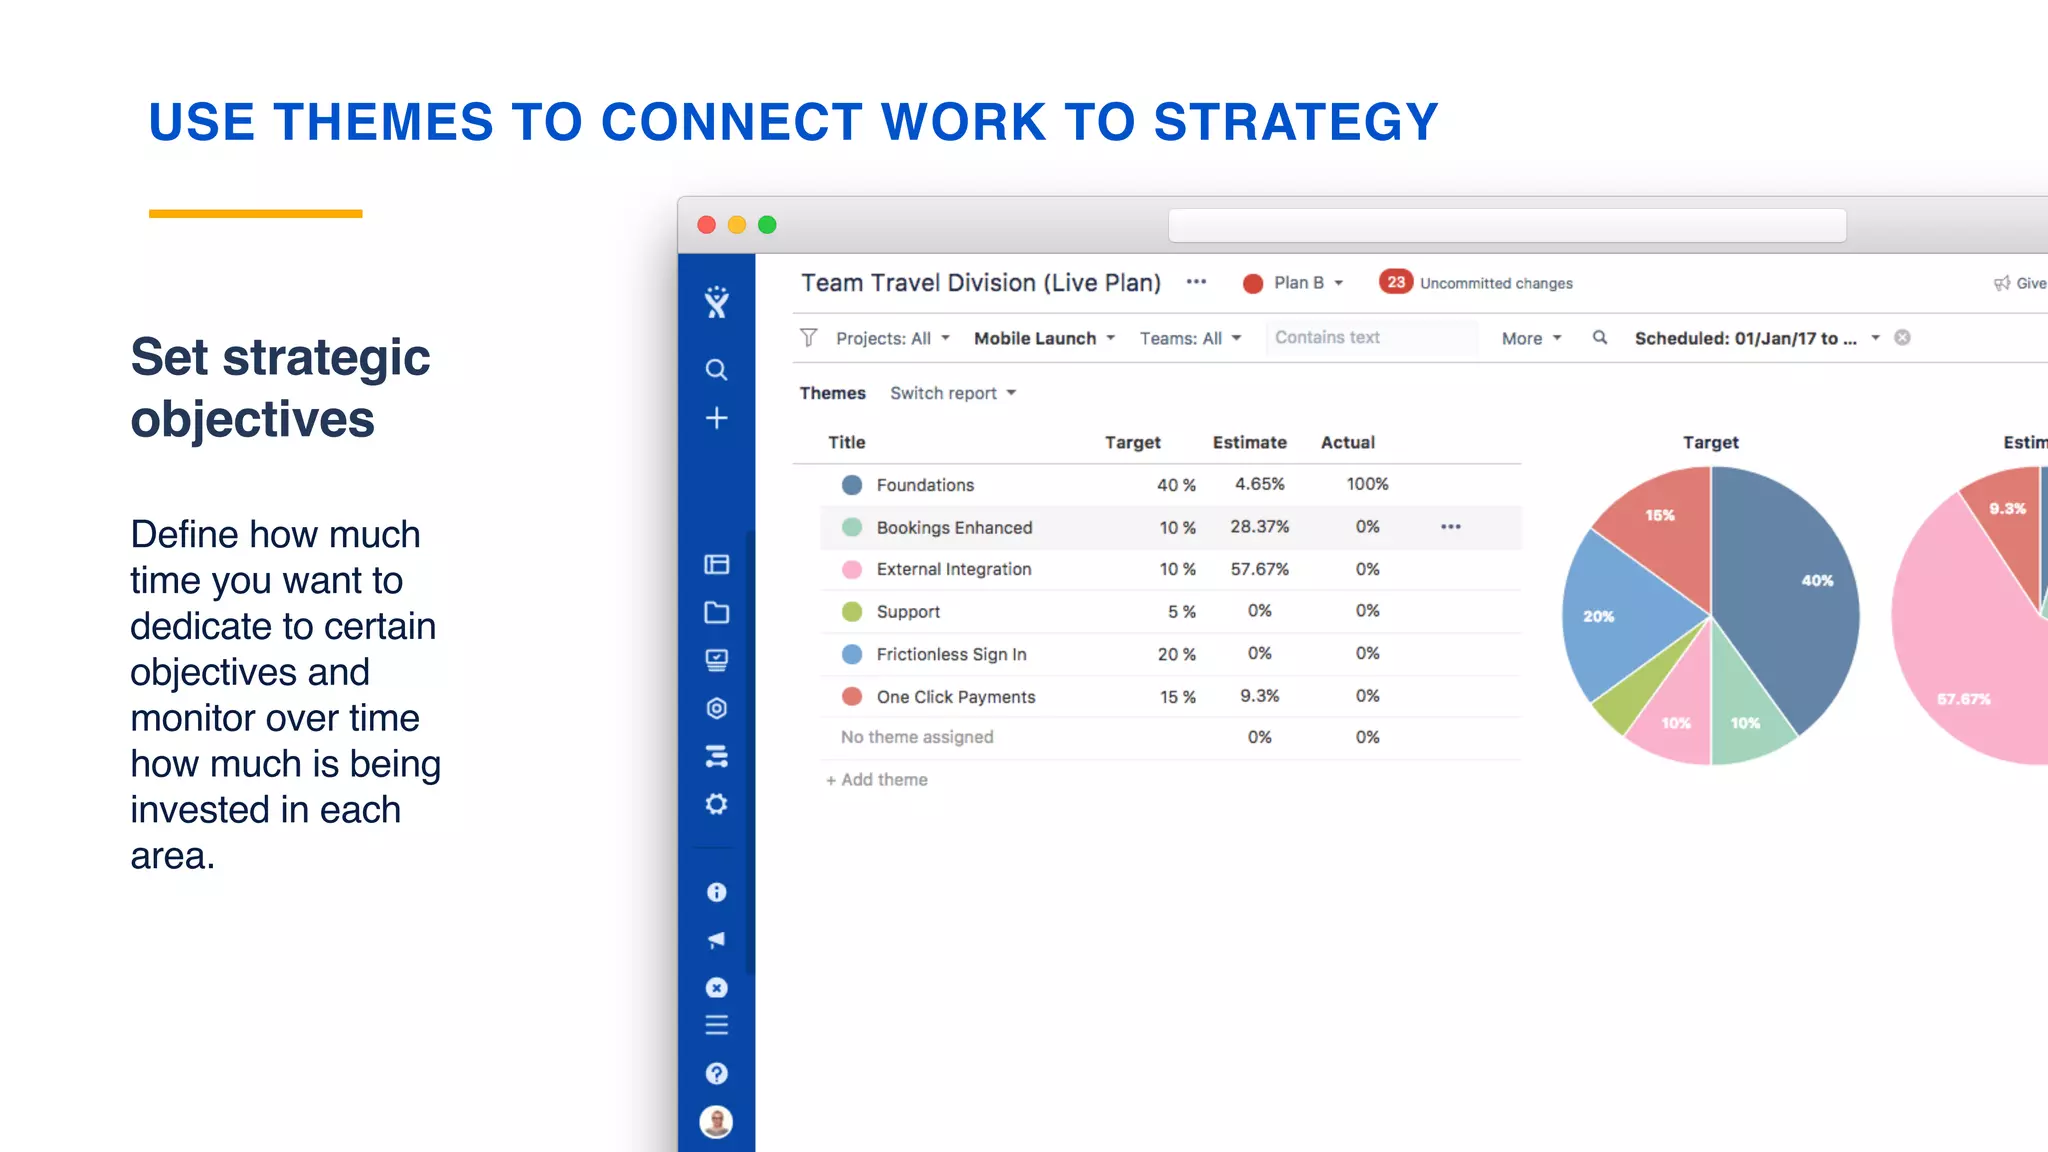Expand the Teams: All filter

1190,338
